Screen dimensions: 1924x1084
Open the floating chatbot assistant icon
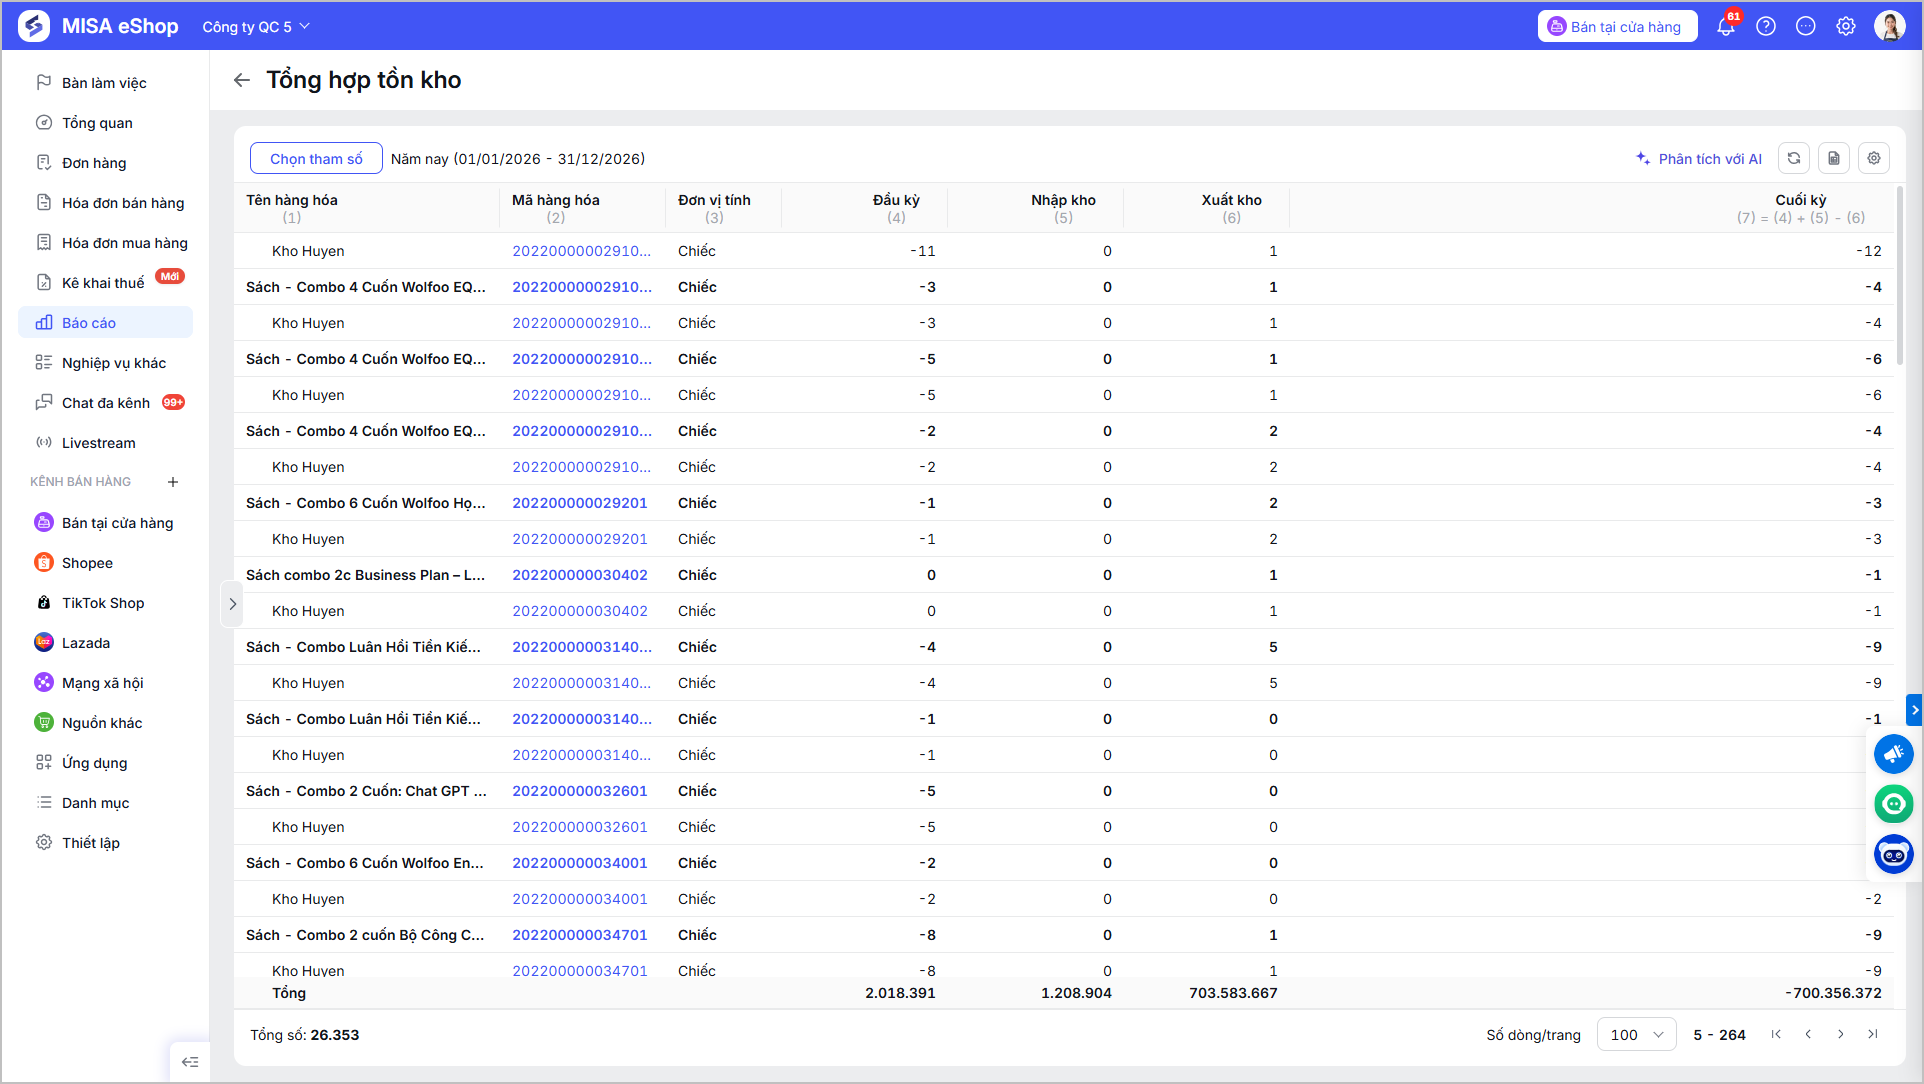tap(1894, 854)
